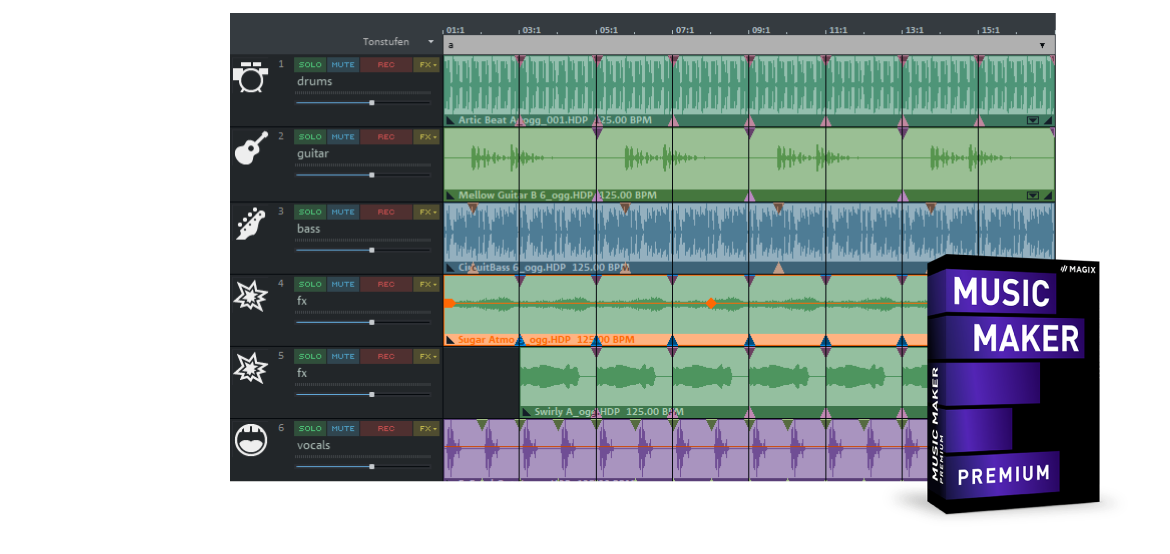Click the 'vocals' track name label
The width and height of the screenshot is (1170, 554).
point(313,445)
